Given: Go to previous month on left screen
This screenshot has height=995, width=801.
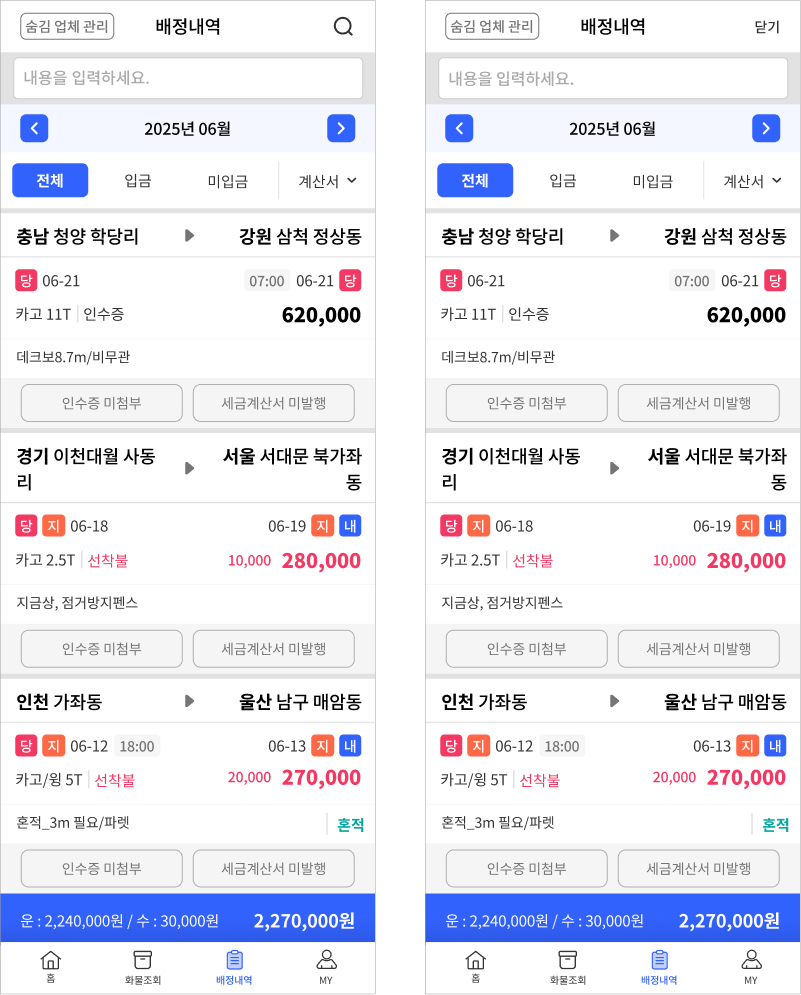Looking at the screenshot, I should [34, 128].
